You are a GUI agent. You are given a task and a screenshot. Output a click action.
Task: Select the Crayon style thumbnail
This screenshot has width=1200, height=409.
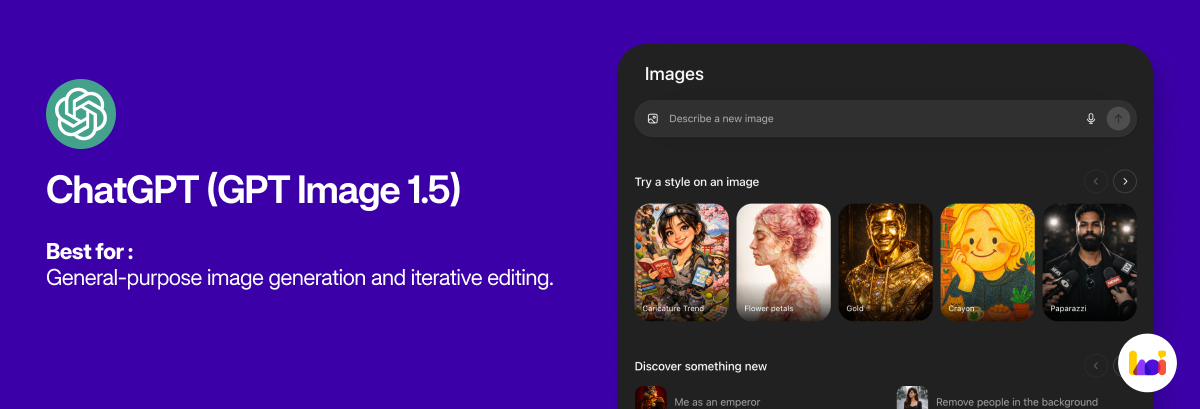pyautogui.click(x=988, y=262)
